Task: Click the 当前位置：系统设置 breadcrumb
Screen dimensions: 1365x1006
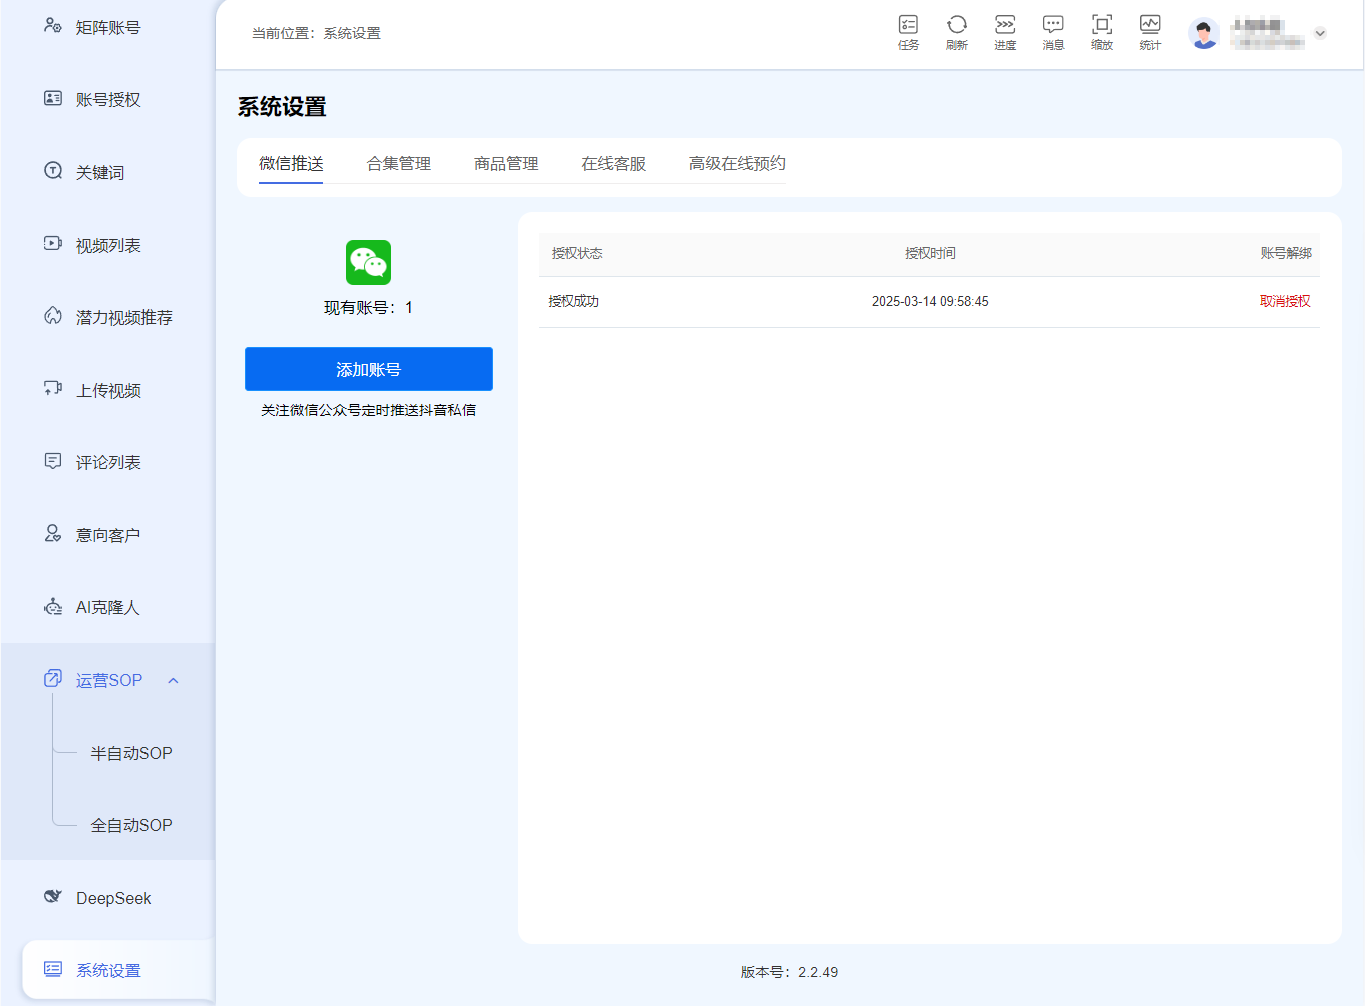Action: [x=316, y=33]
